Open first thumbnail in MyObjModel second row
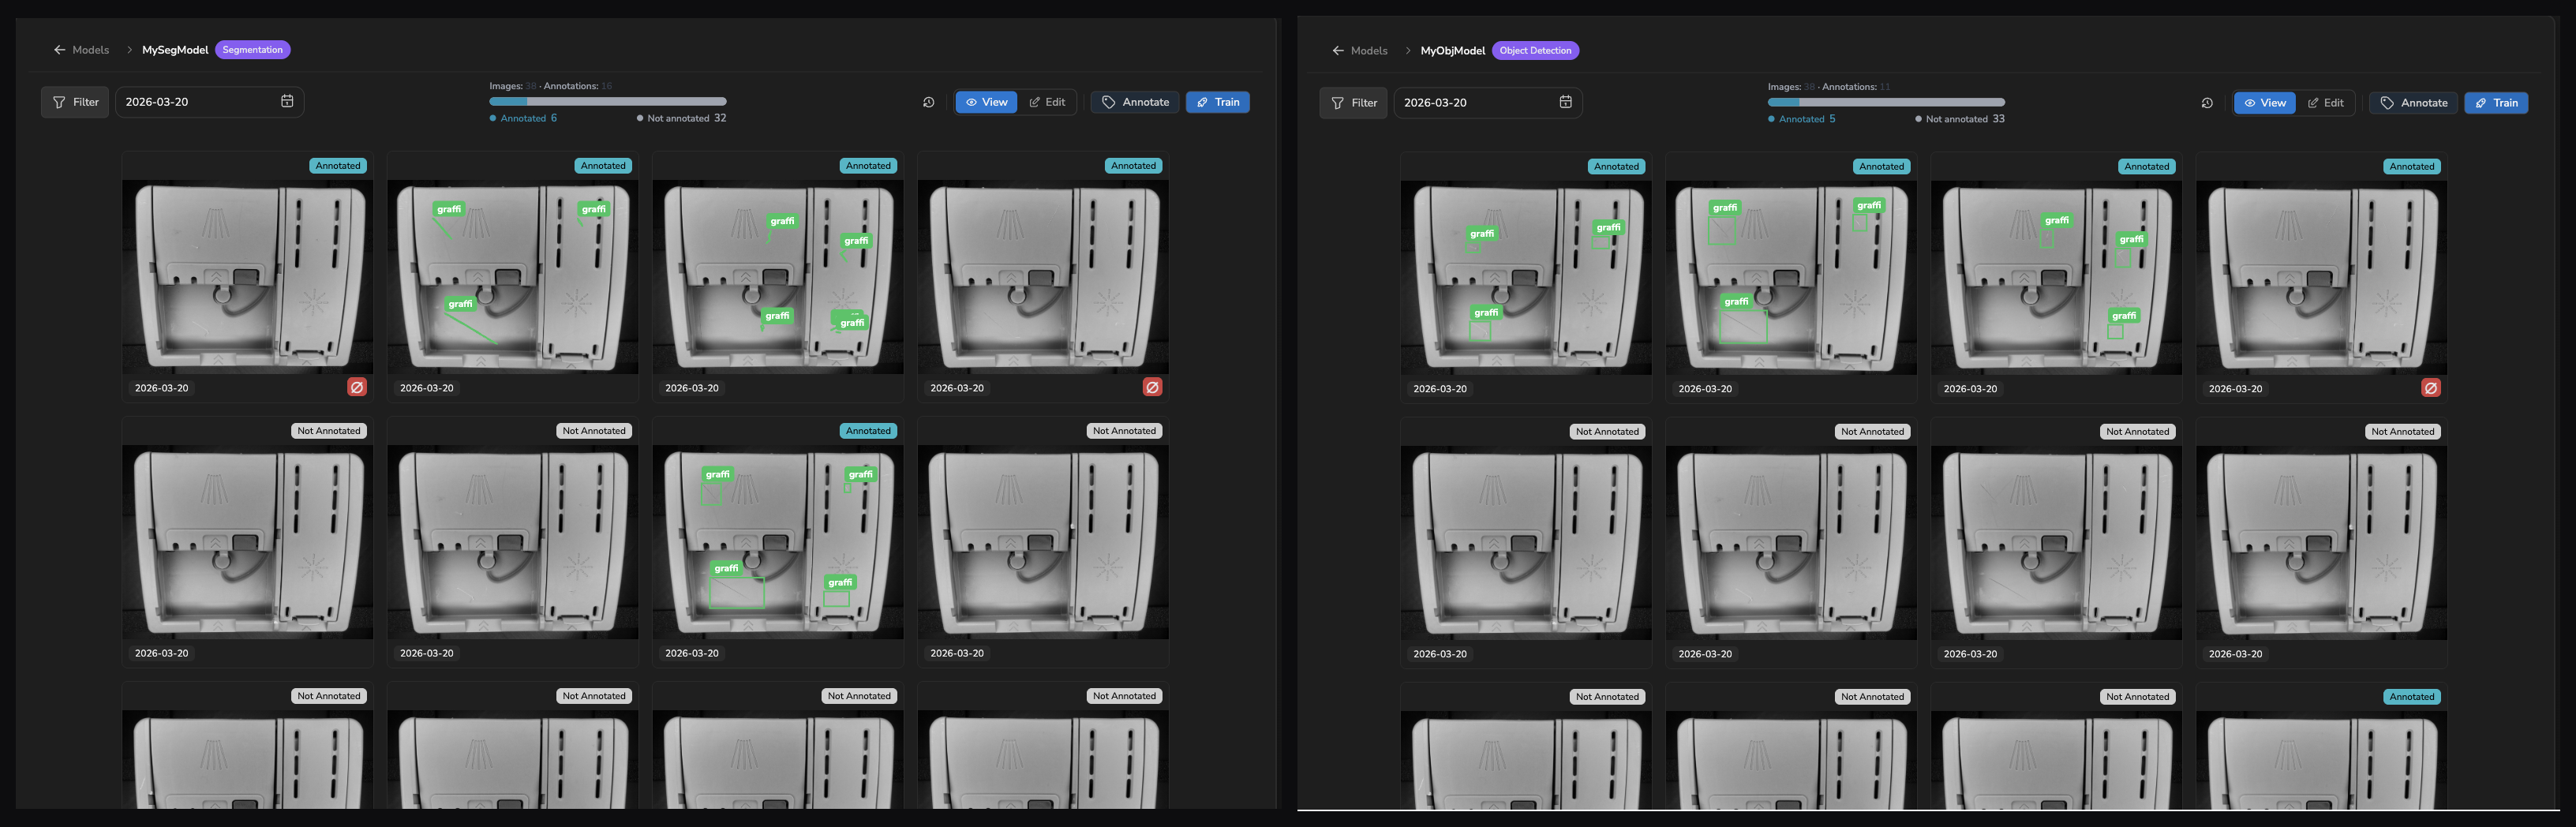The width and height of the screenshot is (2576, 827). point(1526,543)
